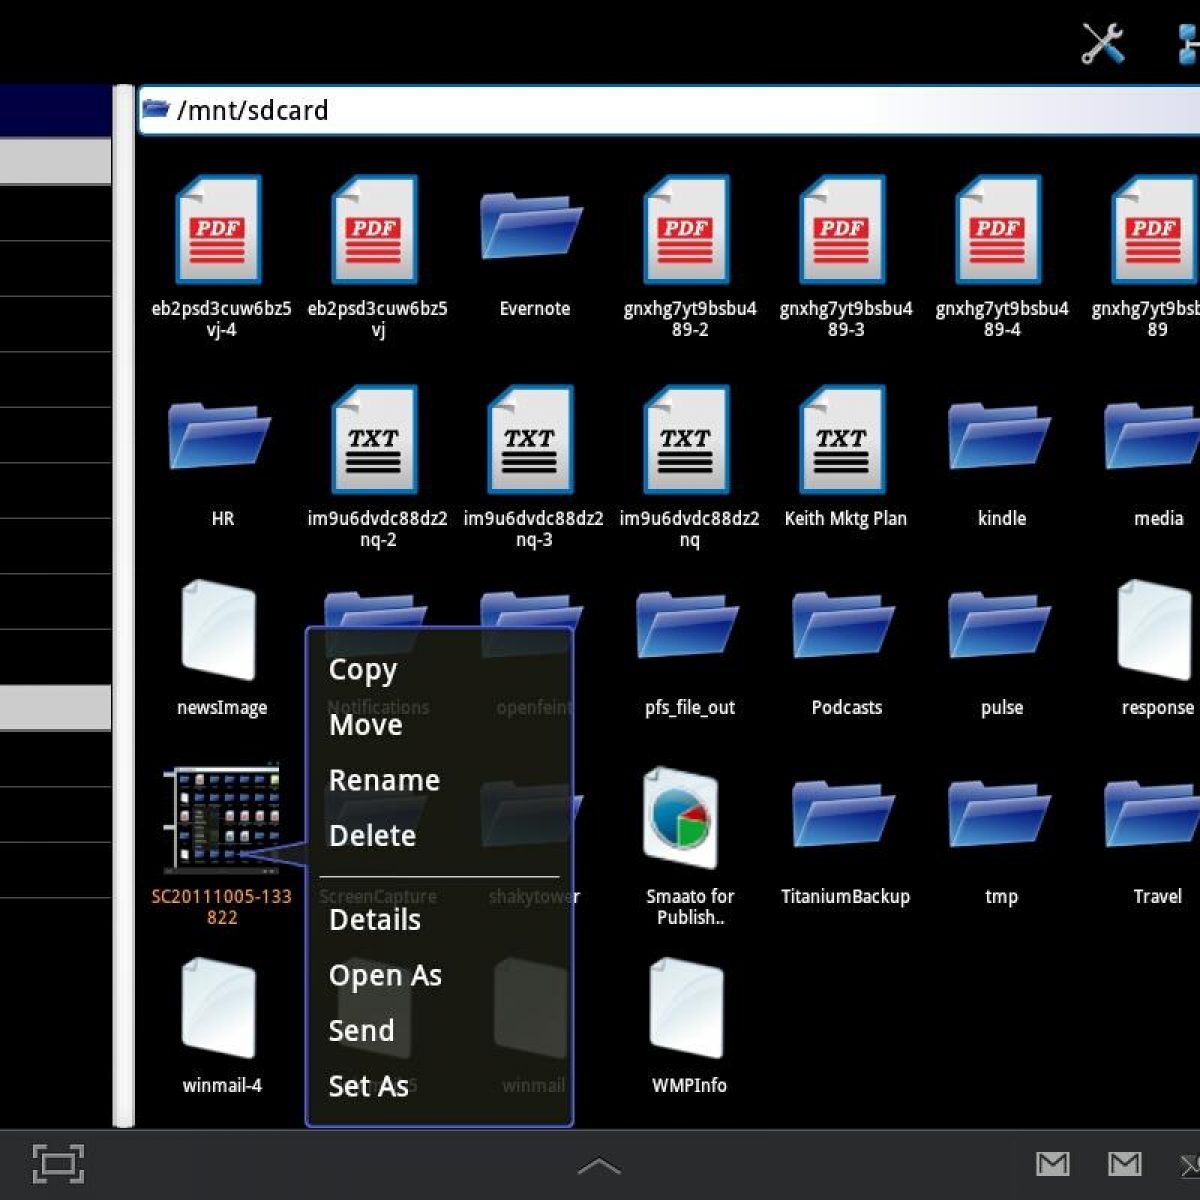1200x1200 pixels.
Task: Select Details in the context menu
Action: click(375, 920)
